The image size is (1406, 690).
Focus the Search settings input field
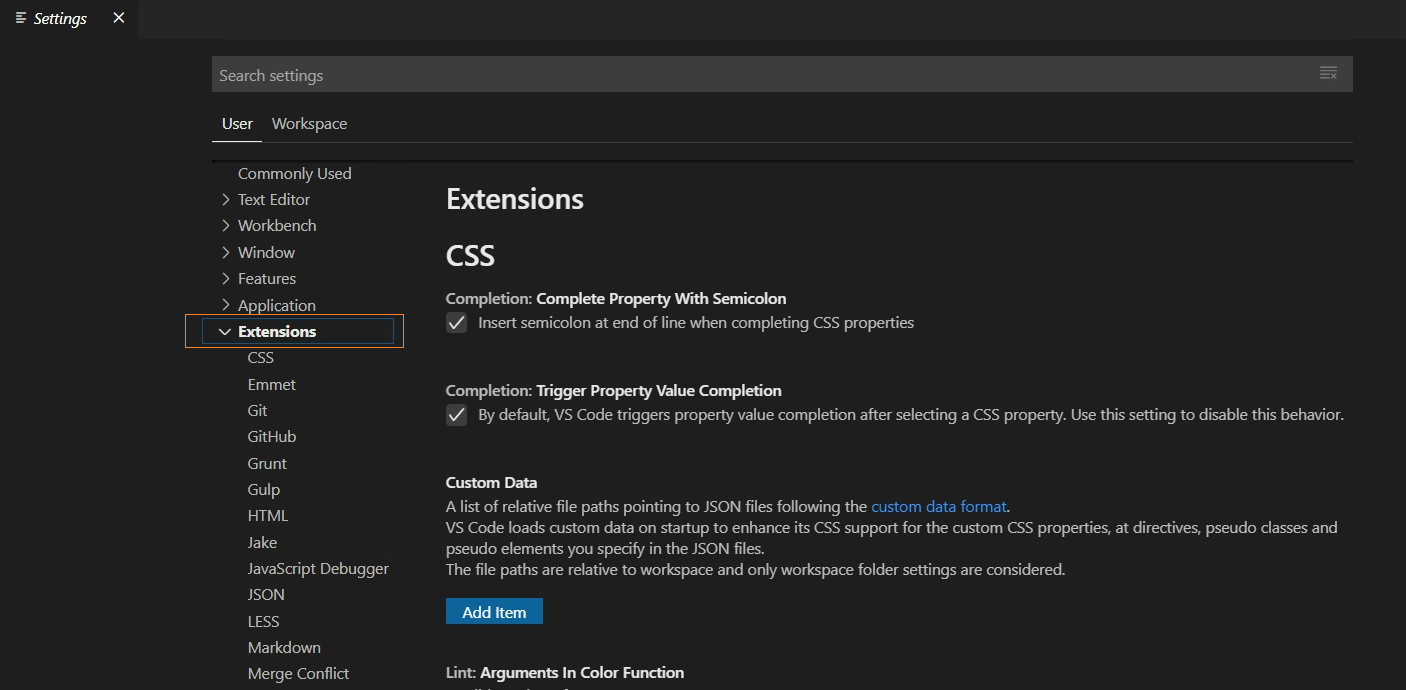[x=760, y=75]
